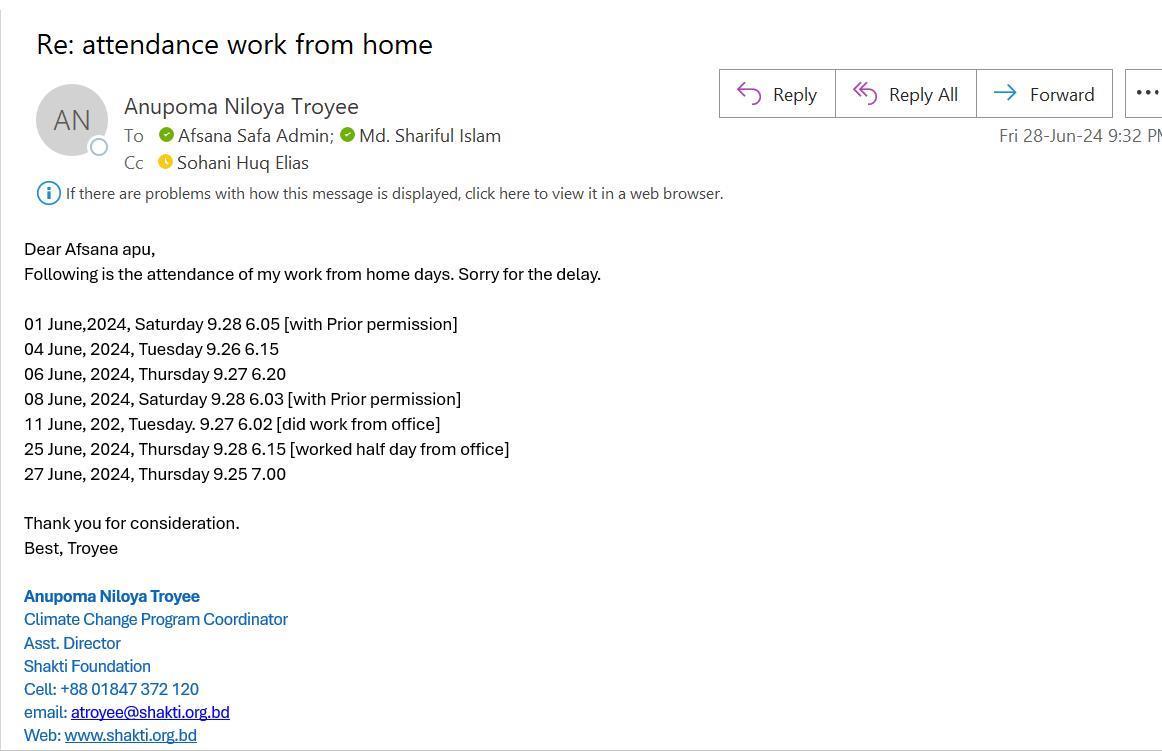1162x751 pixels.
Task: Click the AN sender avatar
Action: tap(72, 120)
